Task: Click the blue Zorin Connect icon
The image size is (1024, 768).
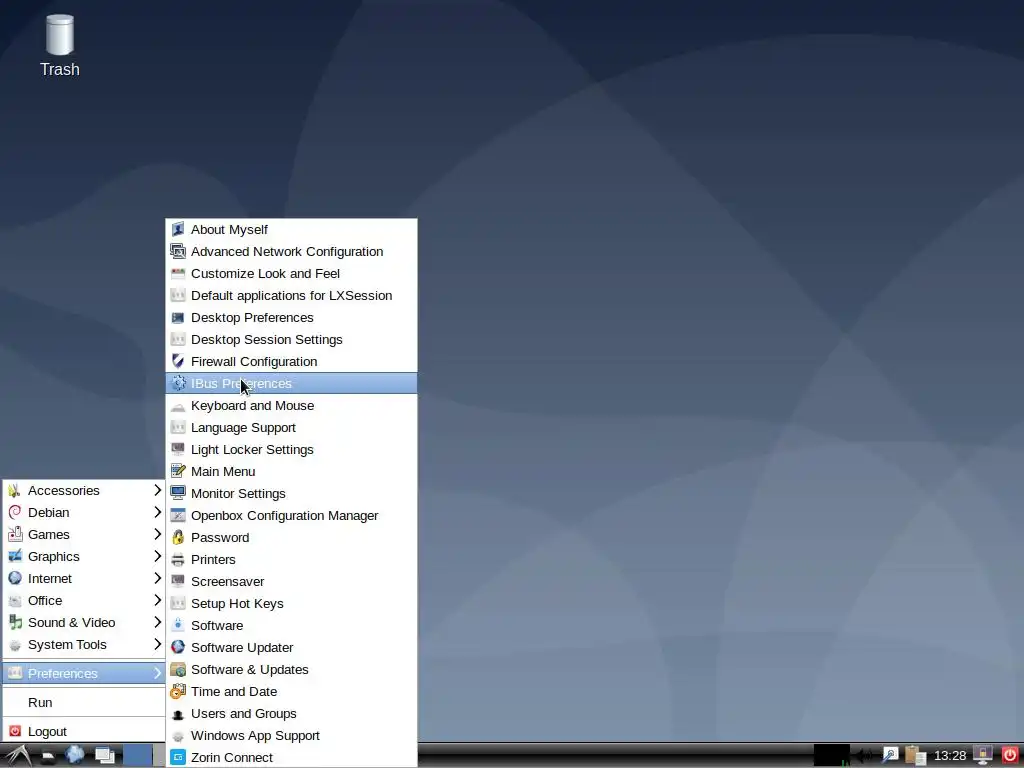Action: click(x=178, y=758)
